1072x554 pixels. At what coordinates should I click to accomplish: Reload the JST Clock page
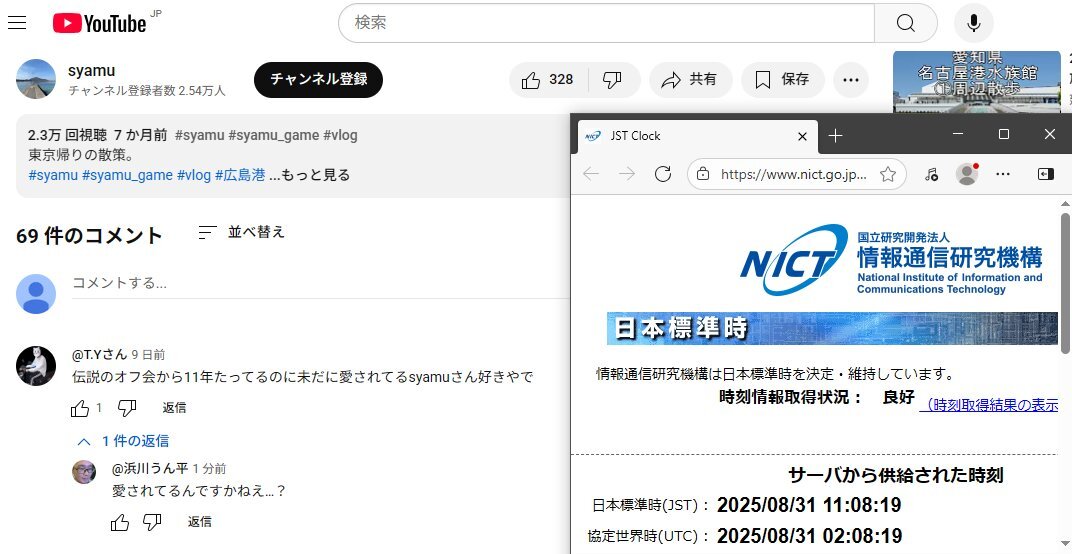coord(662,174)
